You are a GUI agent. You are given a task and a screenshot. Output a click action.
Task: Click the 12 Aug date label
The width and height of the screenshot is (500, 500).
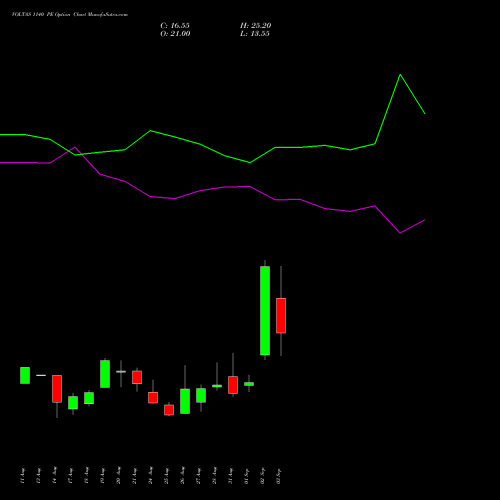39,476
